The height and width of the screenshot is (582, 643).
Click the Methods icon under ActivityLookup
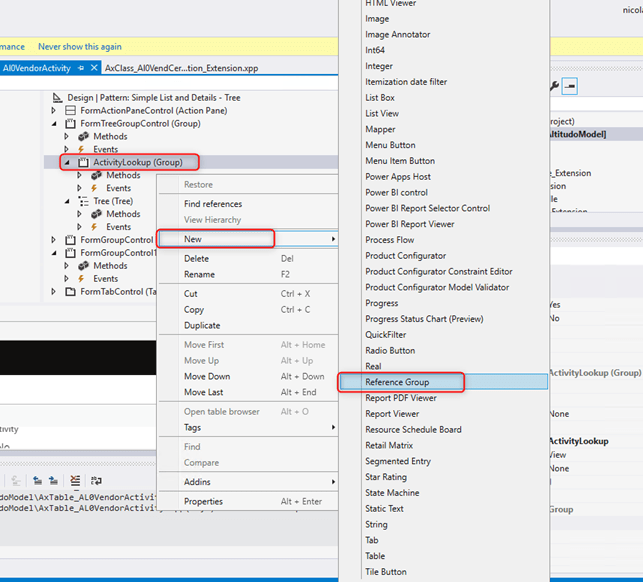pyautogui.click(x=97, y=175)
